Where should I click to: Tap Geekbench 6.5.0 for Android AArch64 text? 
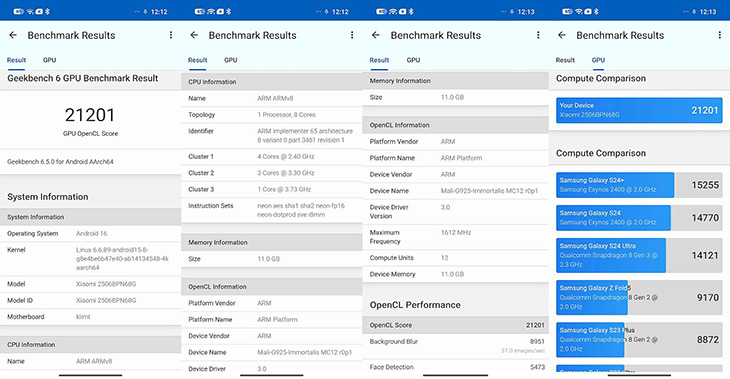tap(61, 162)
